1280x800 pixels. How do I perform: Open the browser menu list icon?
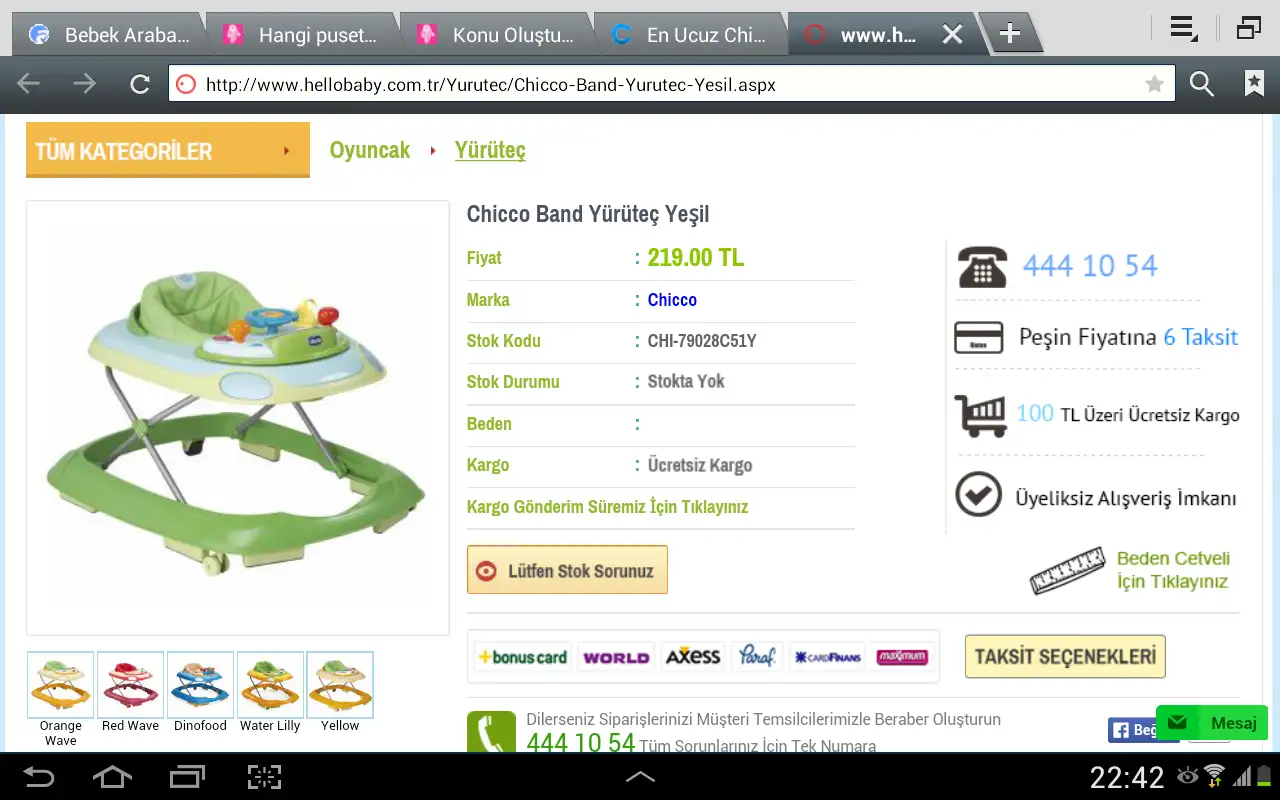click(x=1184, y=29)
